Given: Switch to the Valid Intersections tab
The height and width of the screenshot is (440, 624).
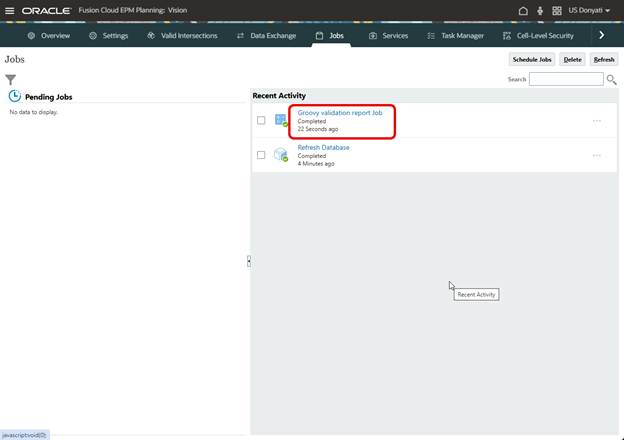Looking at the screenshot, I should tap(183, 35).
